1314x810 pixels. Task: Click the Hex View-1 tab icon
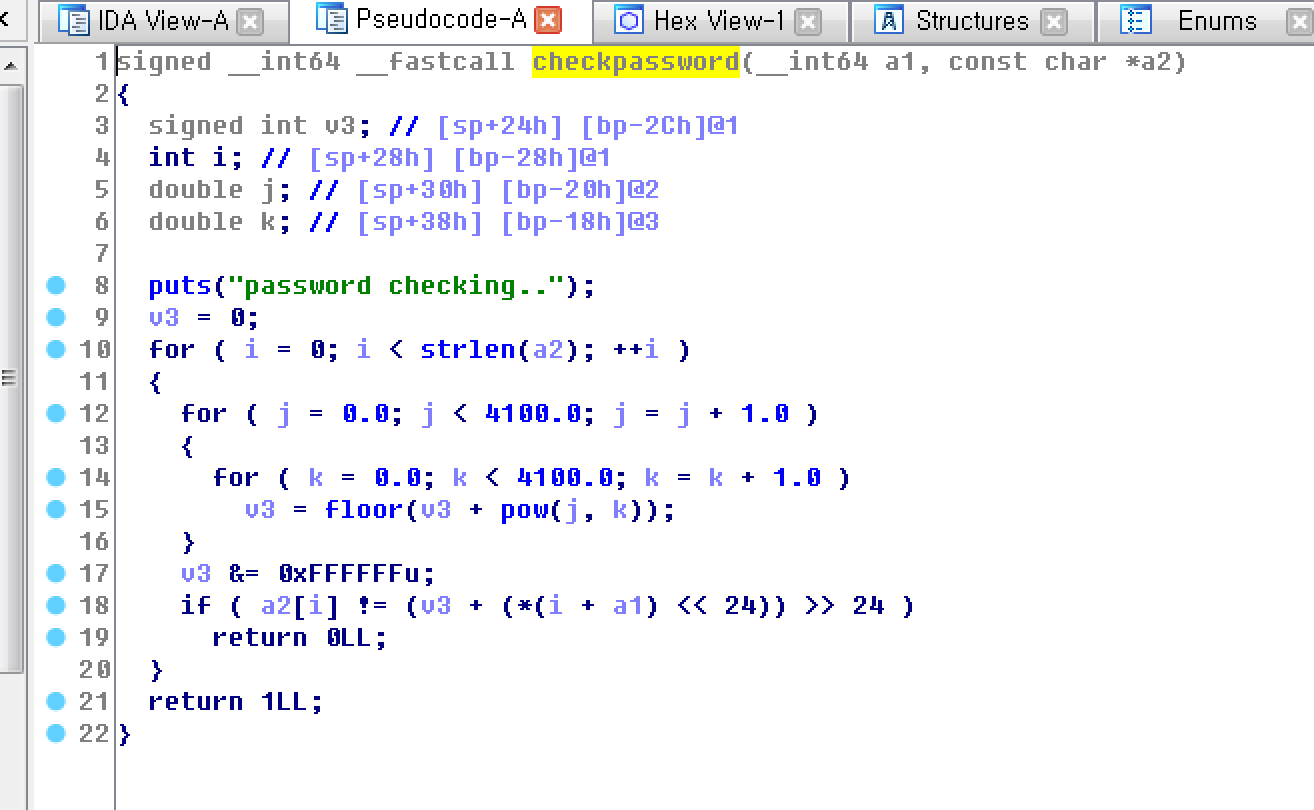tap(629, 21)
